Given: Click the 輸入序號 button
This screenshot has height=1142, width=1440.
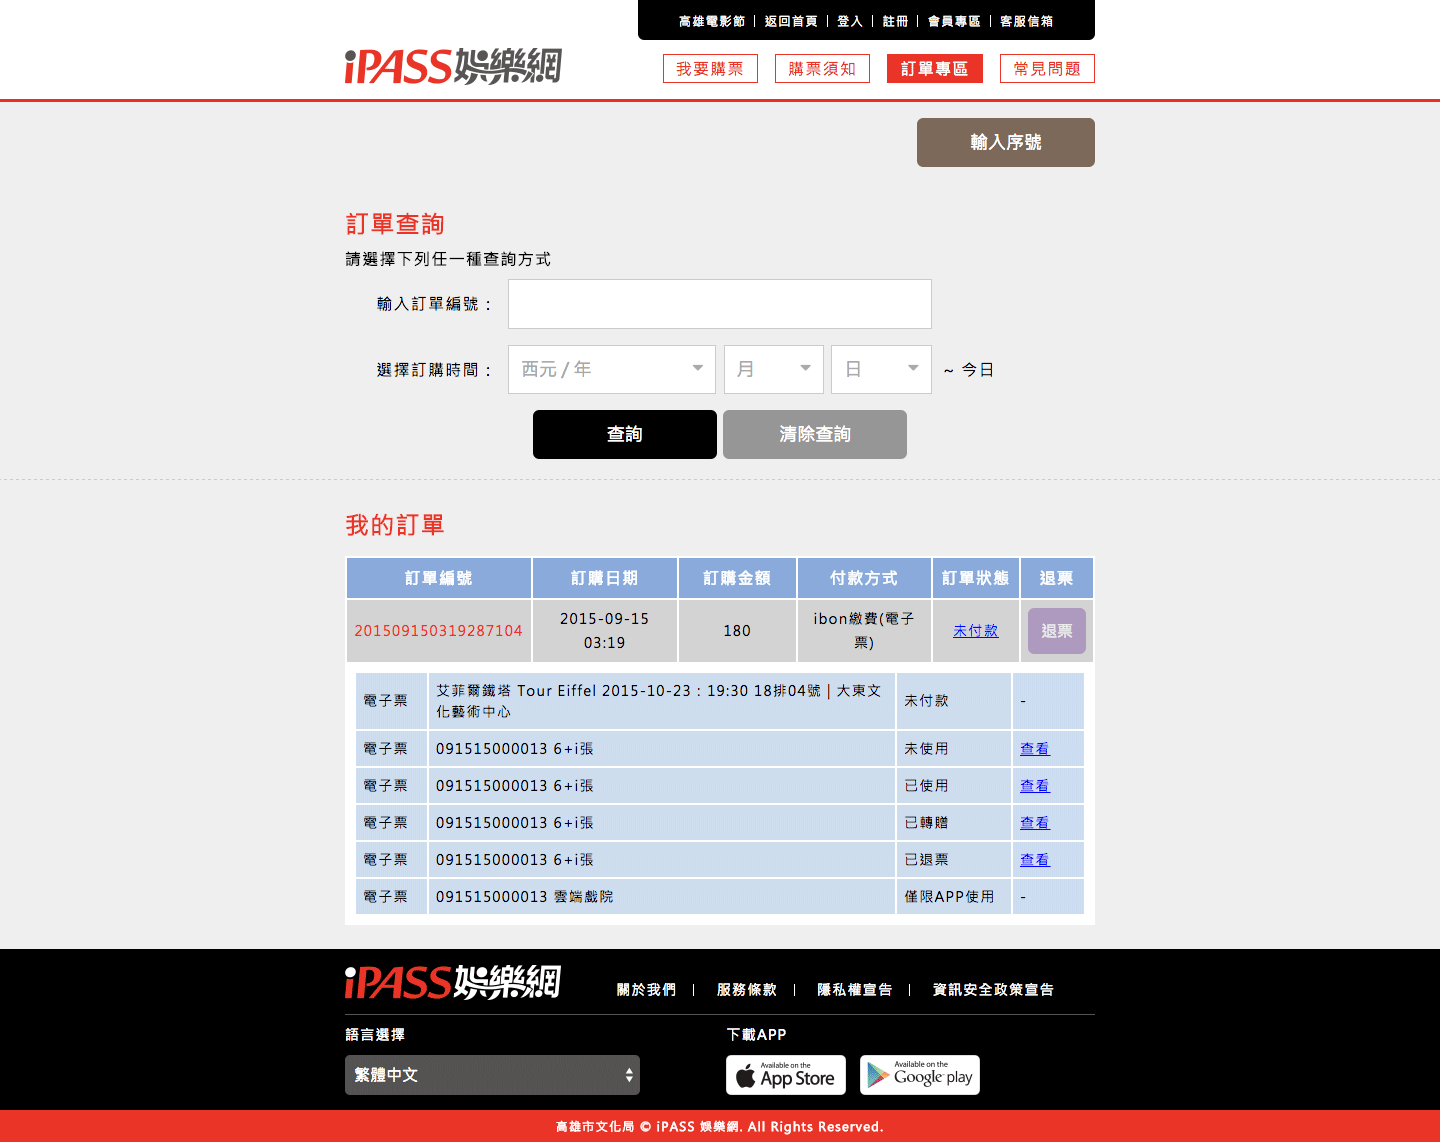Looking at the screenshot, I should [x=1005, y=142].
